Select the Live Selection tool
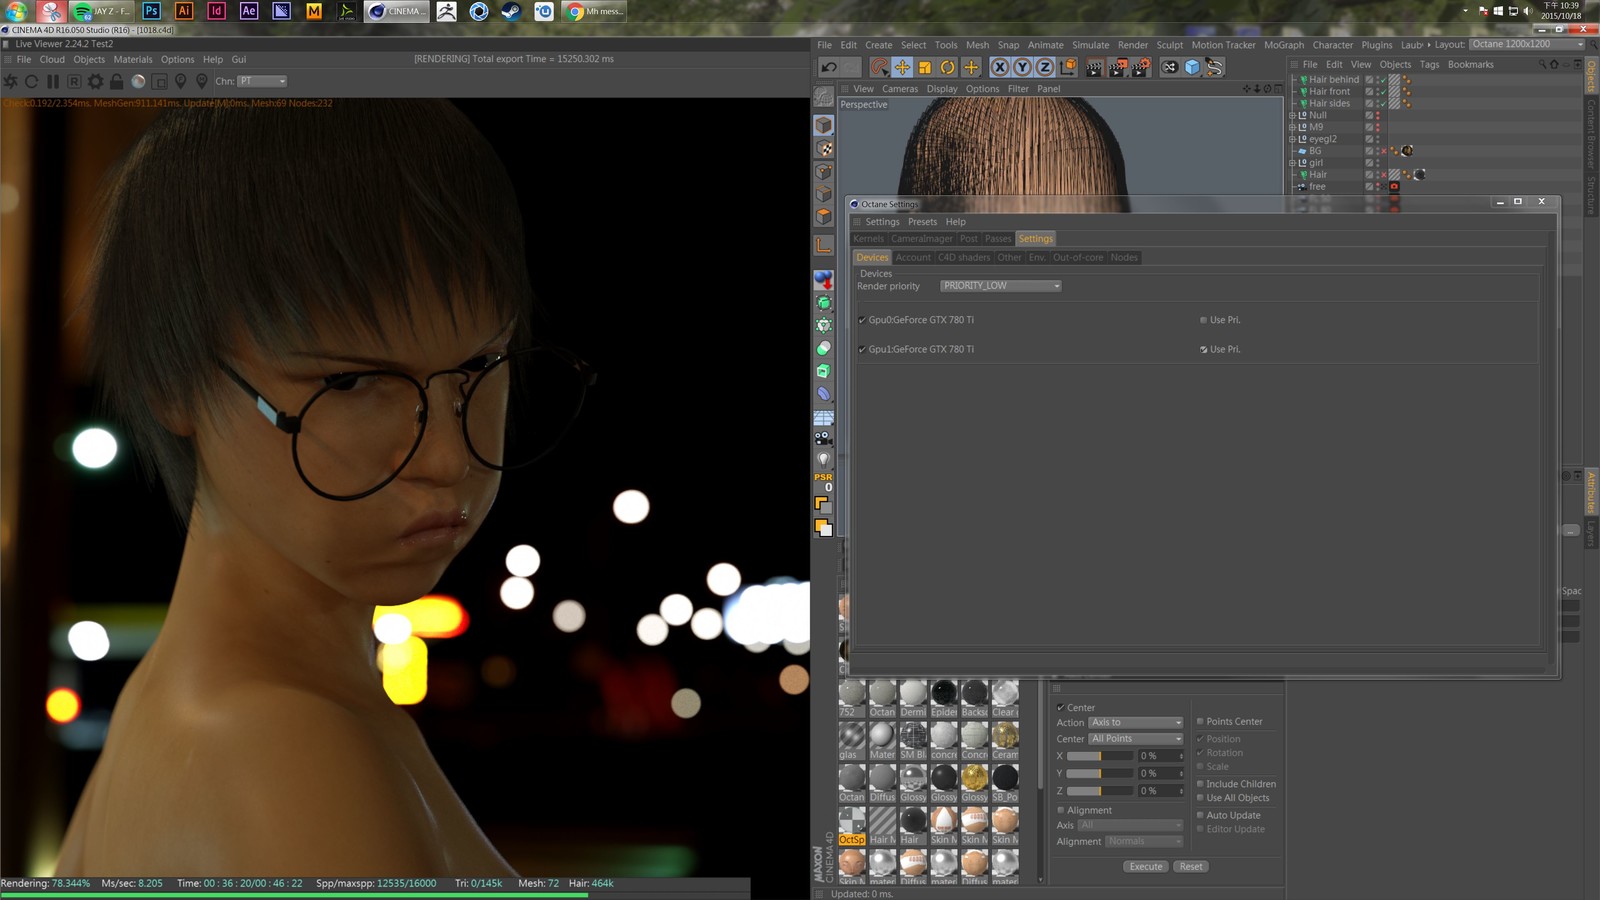Image resolution: width=1600 pixels, height=900 pixels. point(879,67)
